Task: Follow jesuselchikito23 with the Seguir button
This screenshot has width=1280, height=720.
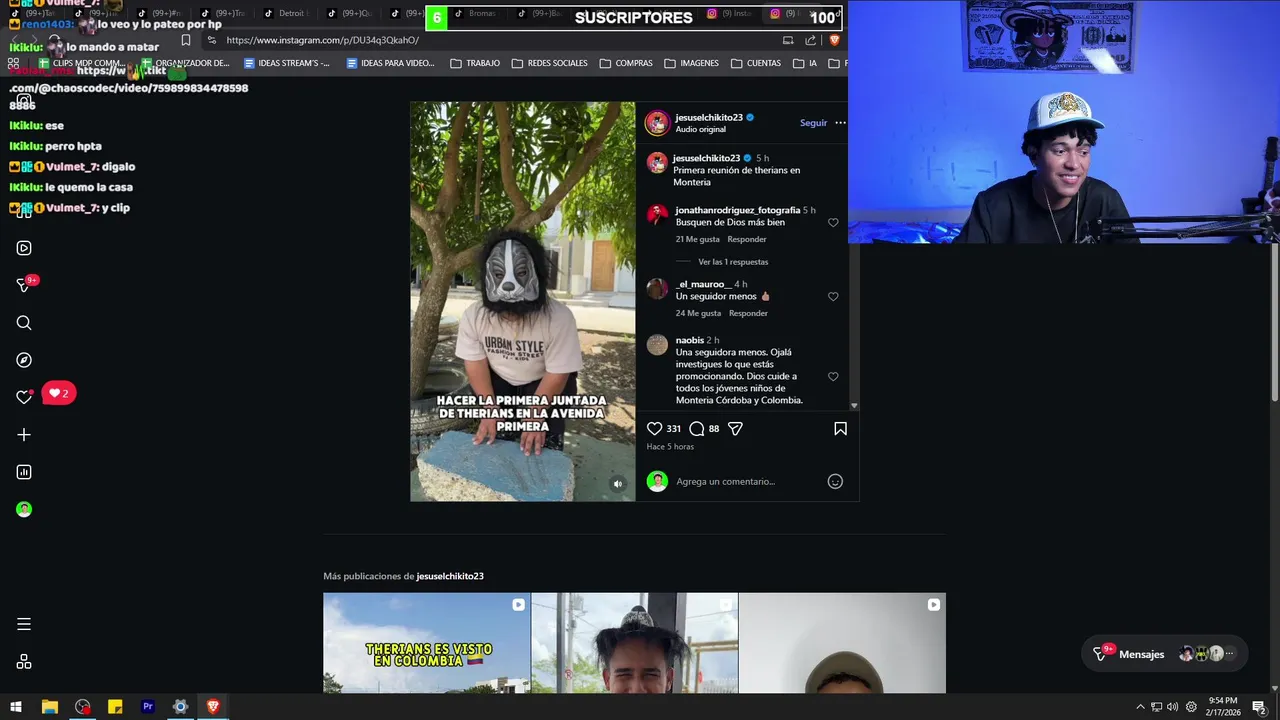Action: pyautogui.click(x=813, y=123)
